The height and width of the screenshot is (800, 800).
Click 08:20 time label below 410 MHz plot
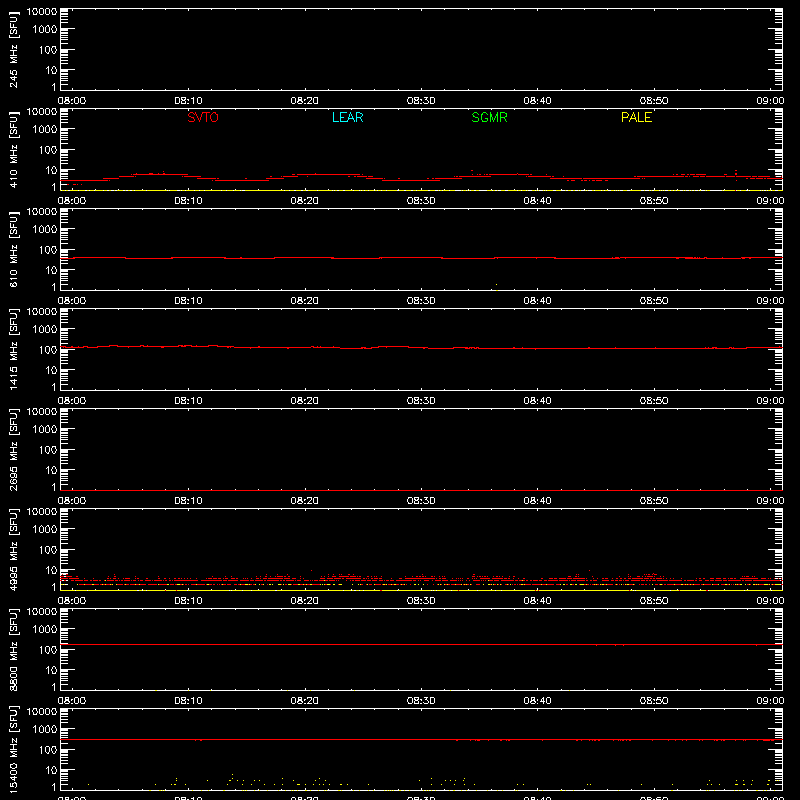305,201
